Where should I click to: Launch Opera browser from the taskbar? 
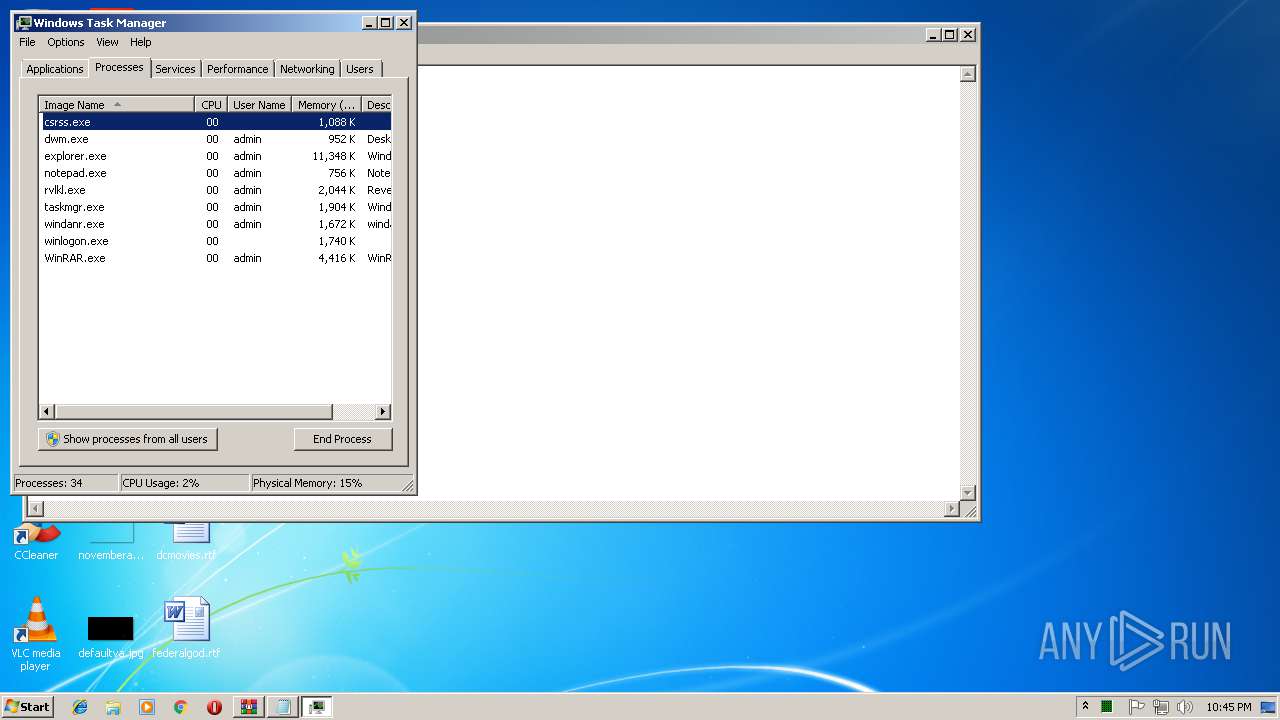(x=214, y=706)
